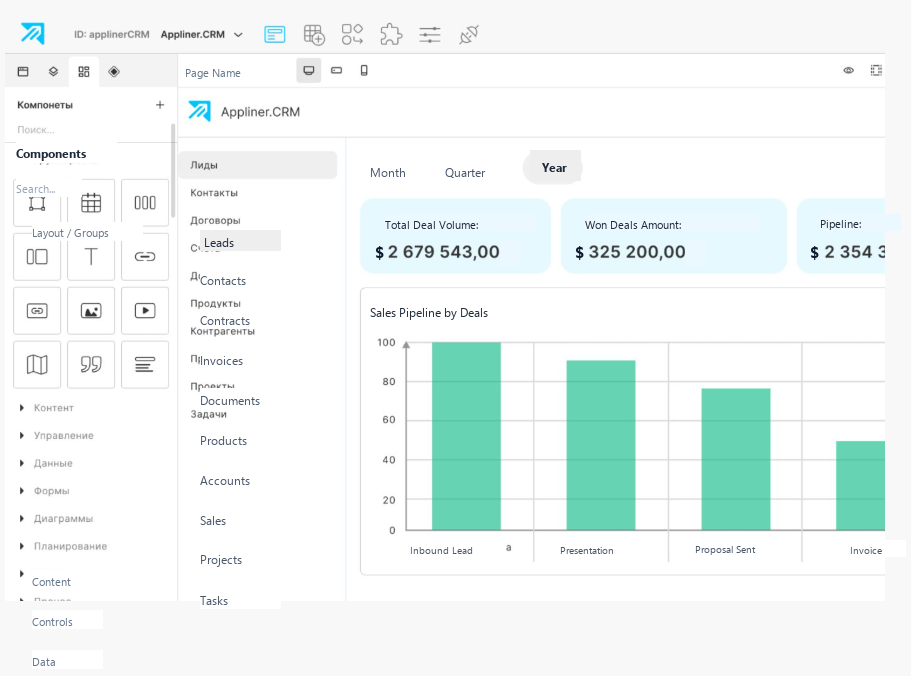
Task: Click the Won Deals Amount card
Action: coord(674,236)
